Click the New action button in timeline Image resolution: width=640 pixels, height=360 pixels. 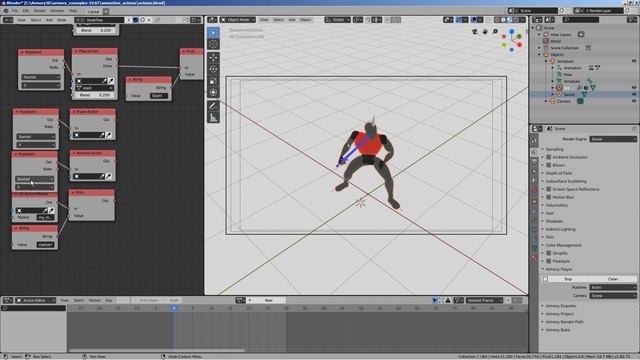click(x=268, y=300)
